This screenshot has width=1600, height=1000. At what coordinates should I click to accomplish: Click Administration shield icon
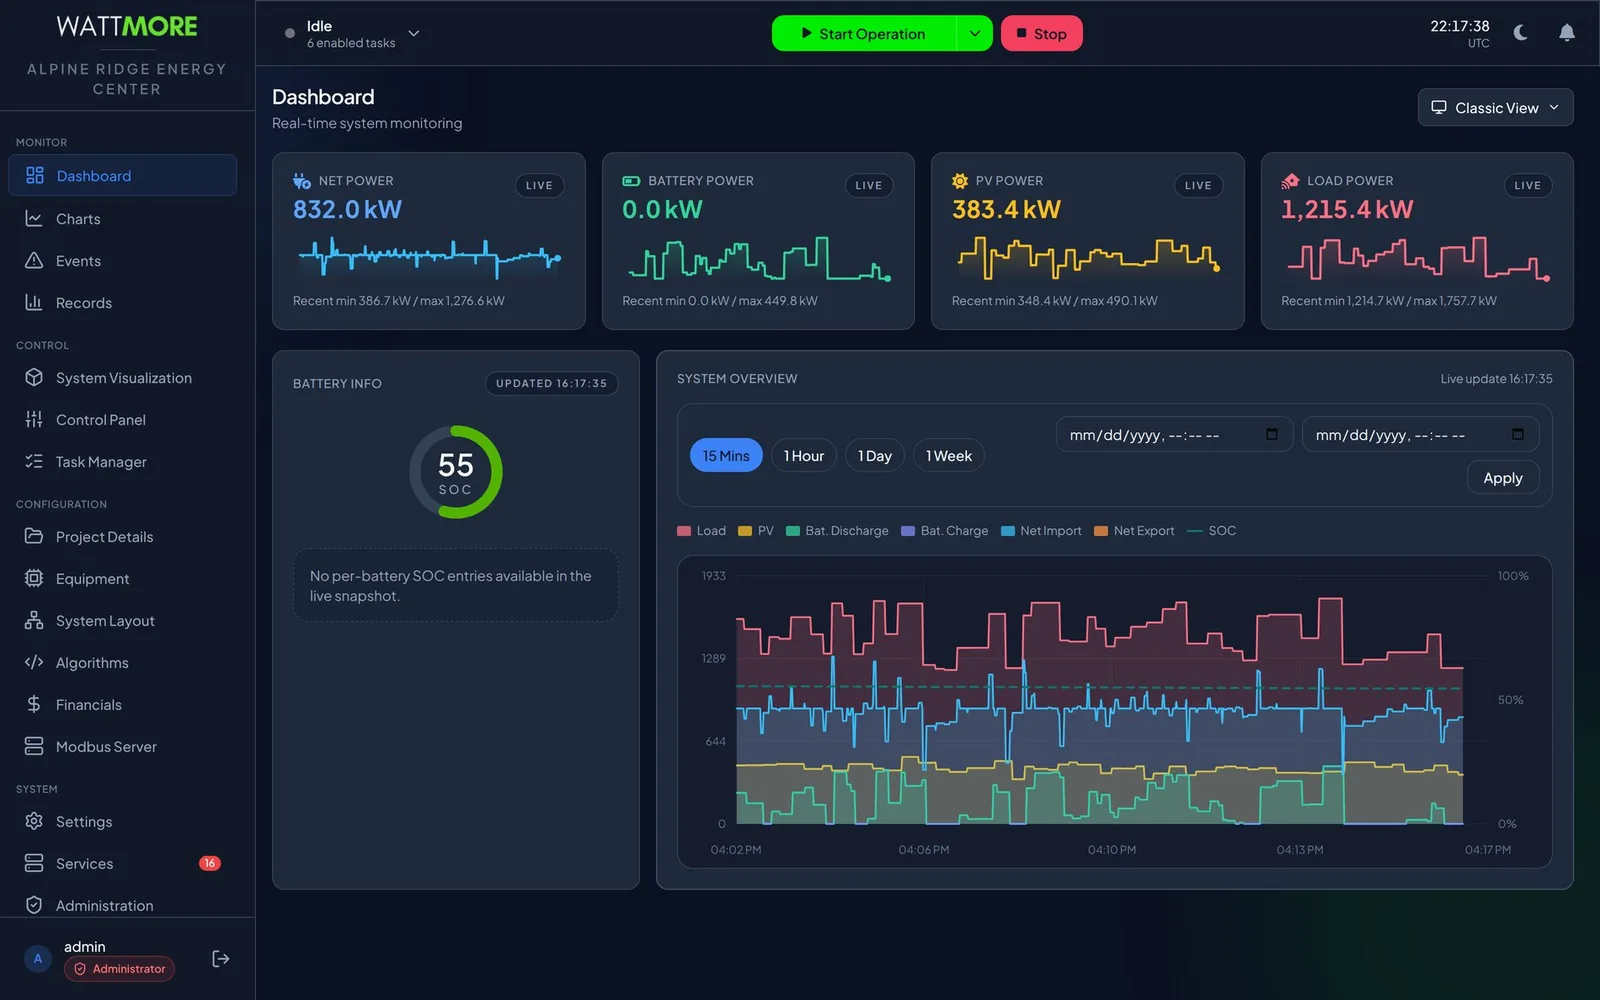click(34, 905)
